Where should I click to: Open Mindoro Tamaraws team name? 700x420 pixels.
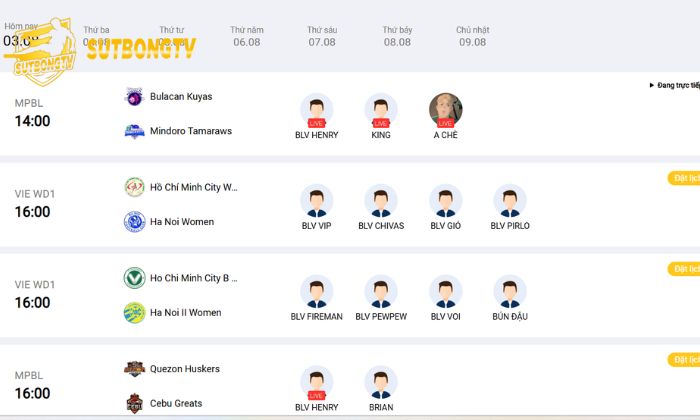pos(191,131)
